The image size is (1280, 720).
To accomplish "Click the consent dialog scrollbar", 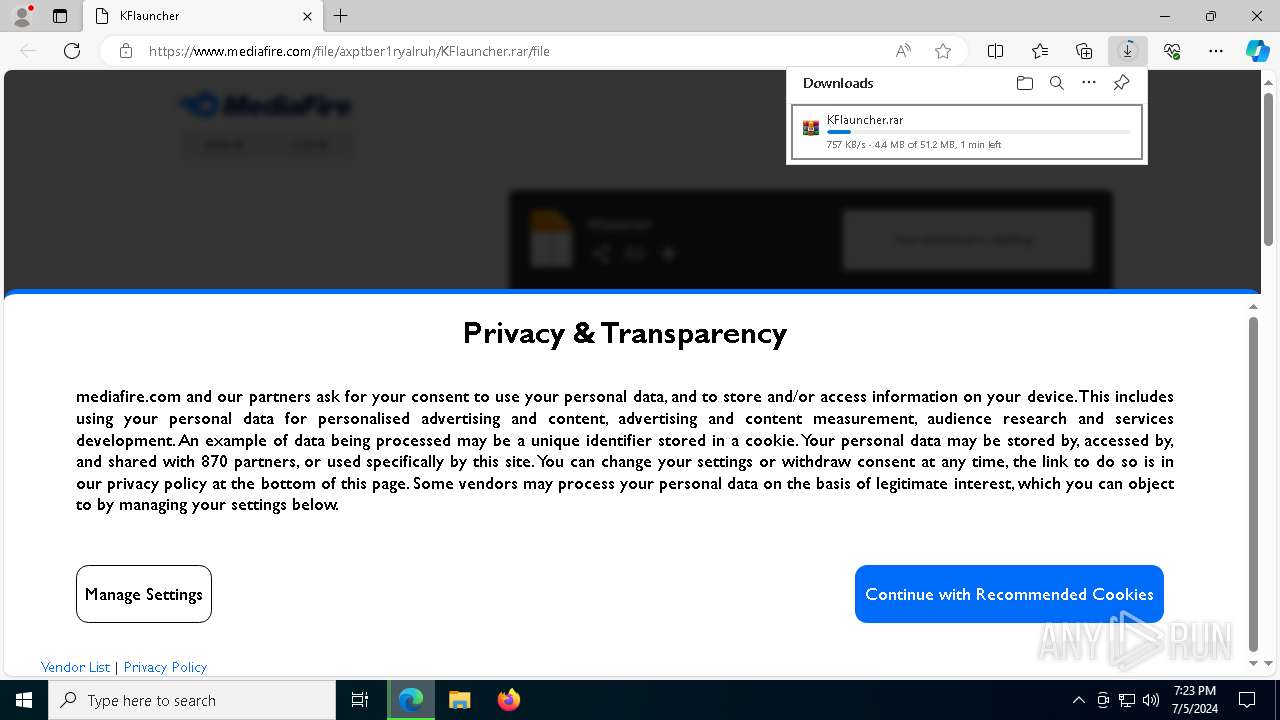I will [x=1253, y=485].
